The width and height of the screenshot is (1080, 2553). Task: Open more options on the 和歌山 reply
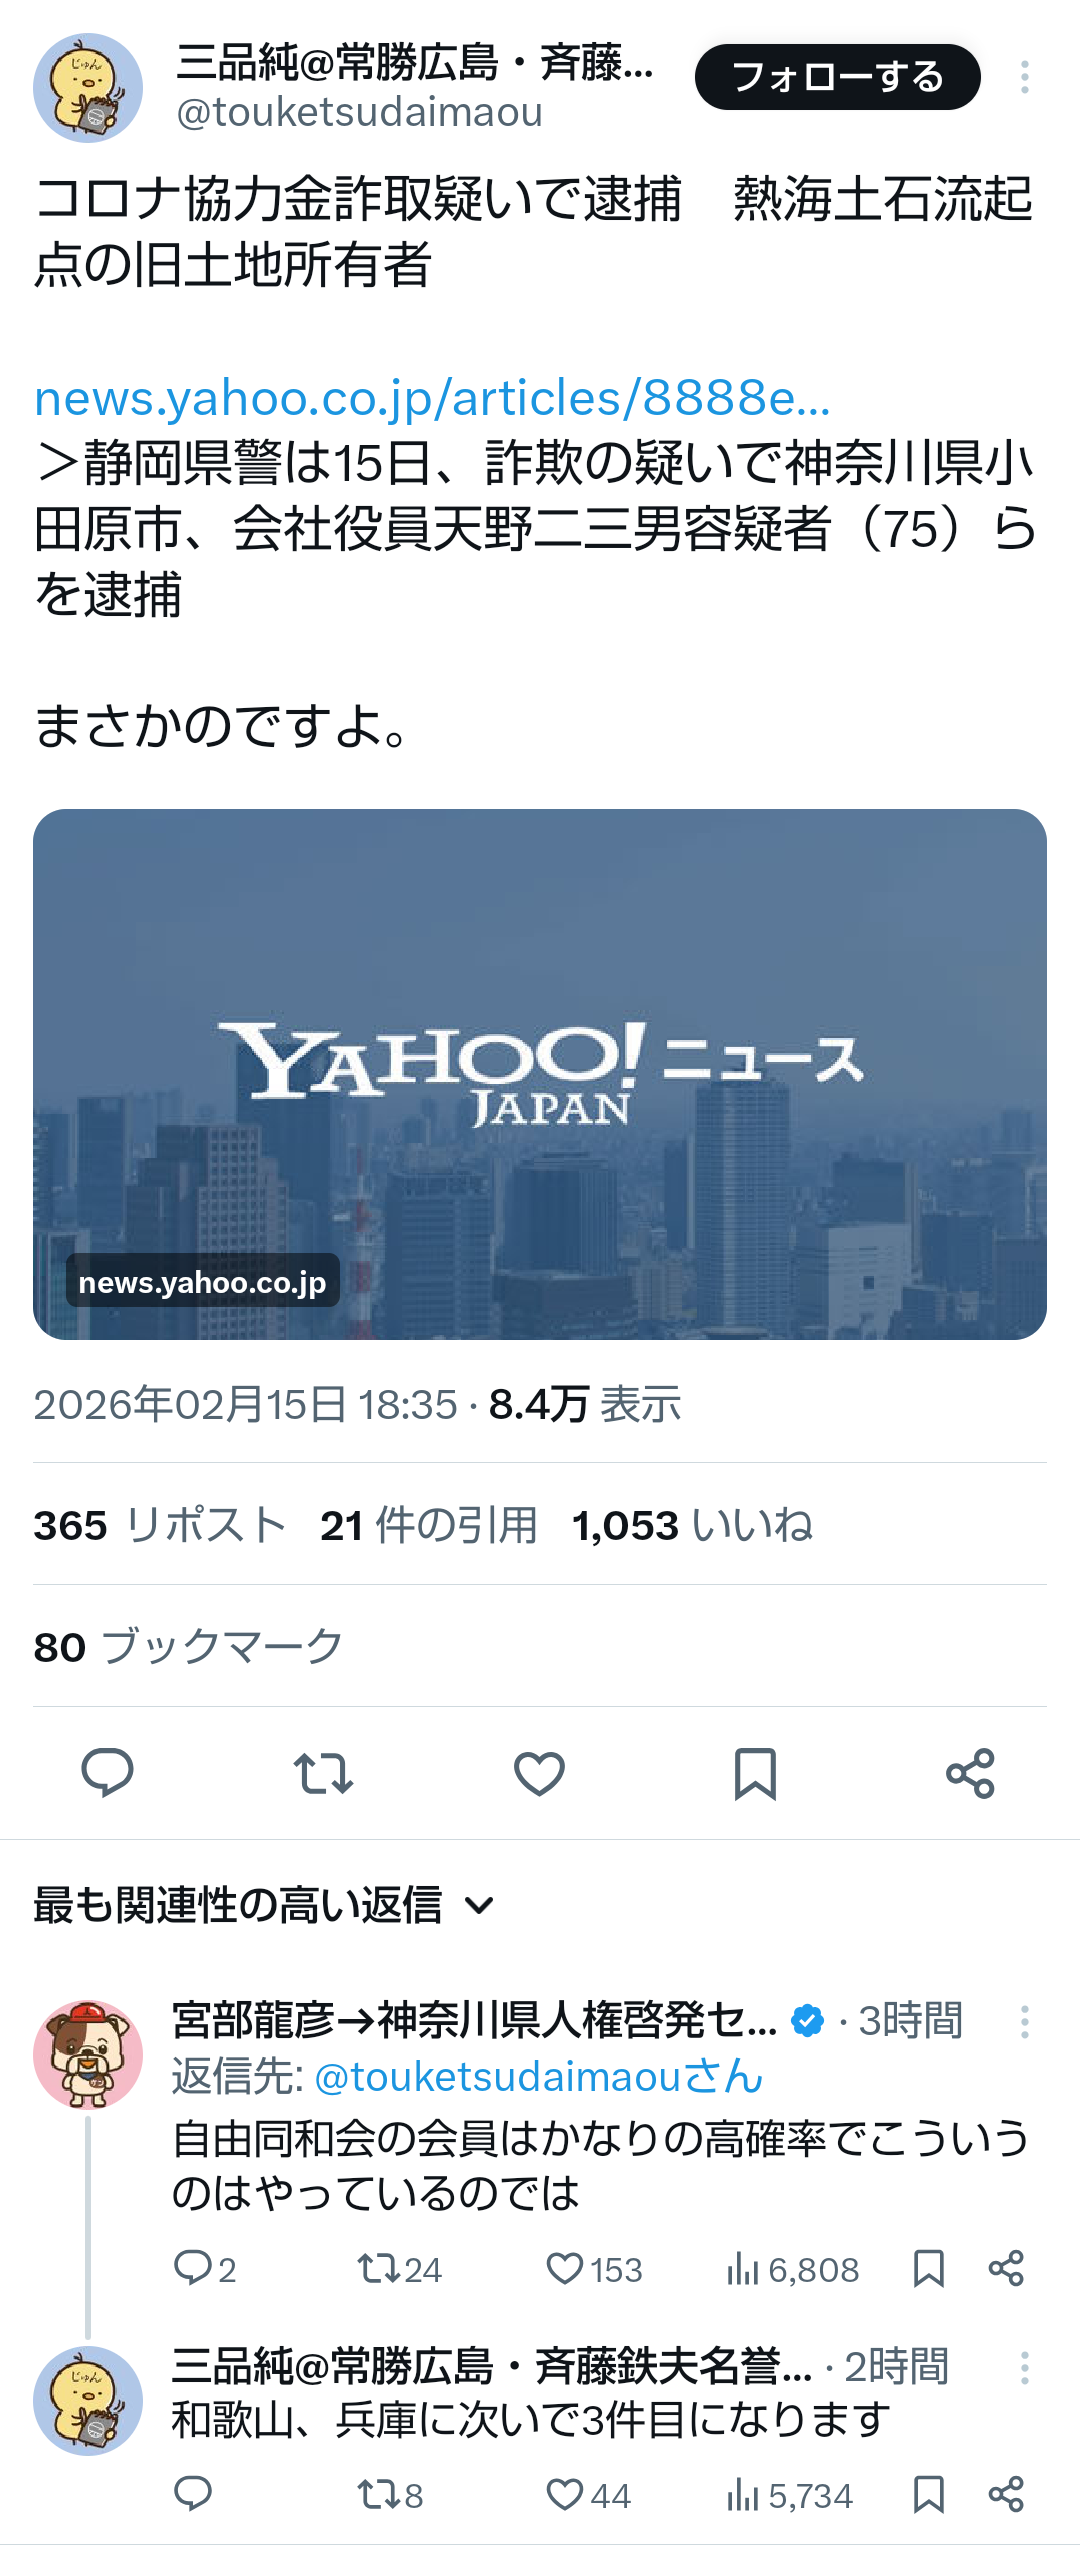(1024, 2367)
